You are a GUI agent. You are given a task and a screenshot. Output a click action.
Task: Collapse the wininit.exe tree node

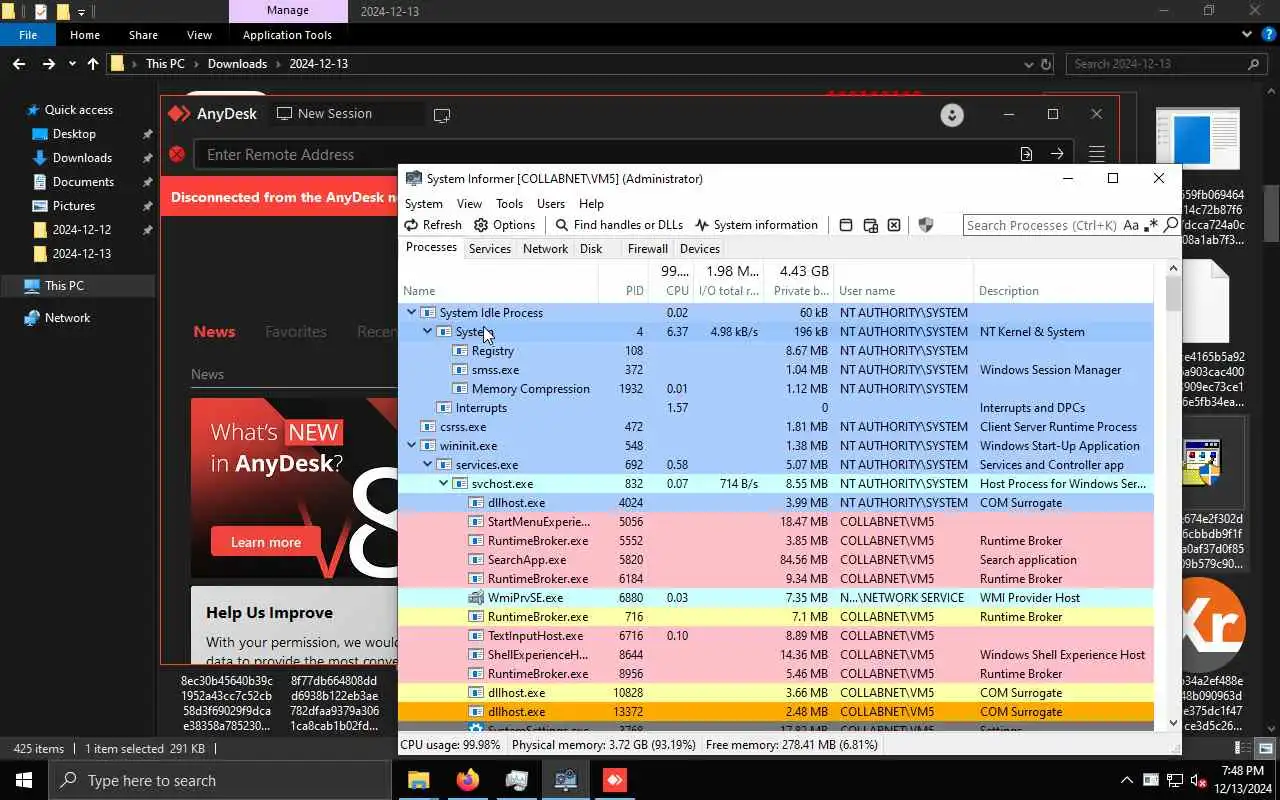click(x=411, y=446)
